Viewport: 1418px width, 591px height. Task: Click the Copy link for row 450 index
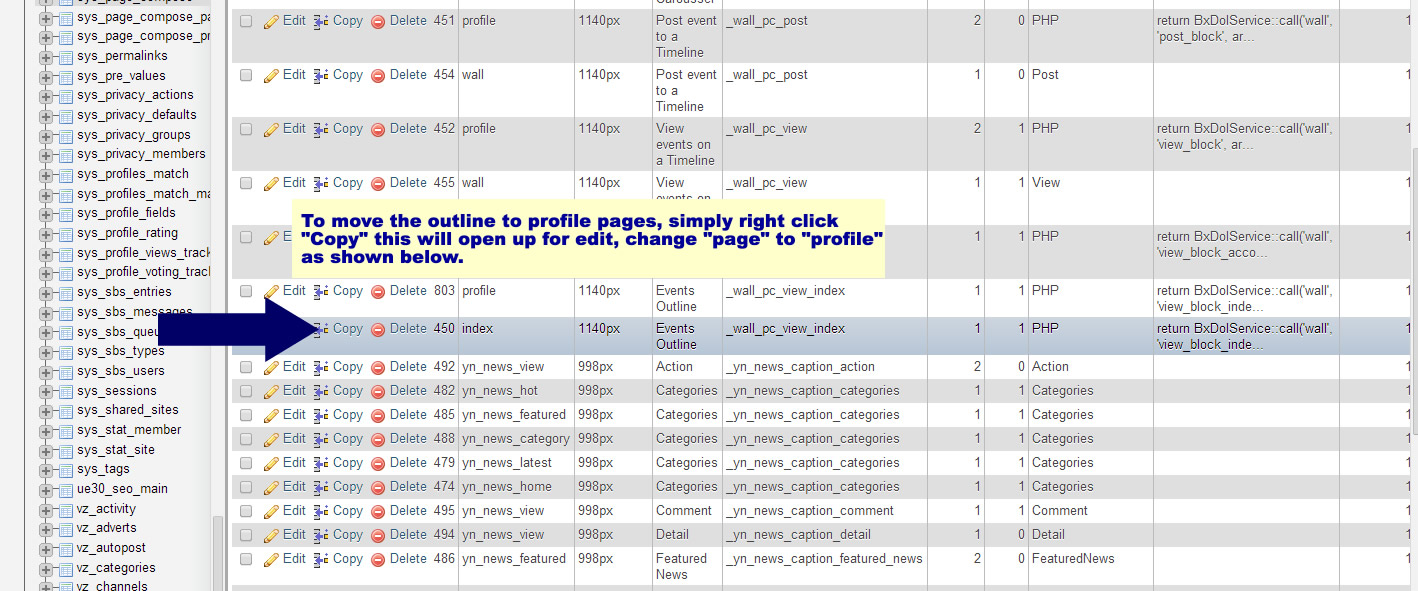pos(347,329)
